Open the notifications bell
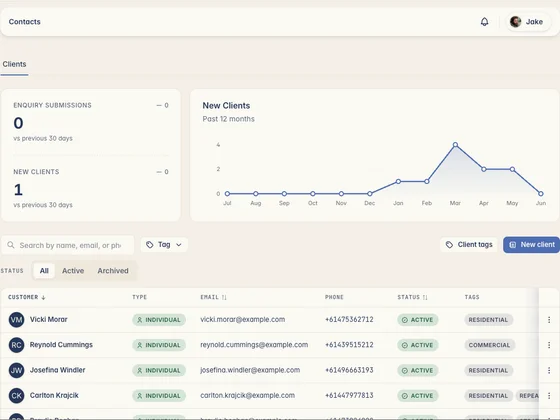 (484, 22)
